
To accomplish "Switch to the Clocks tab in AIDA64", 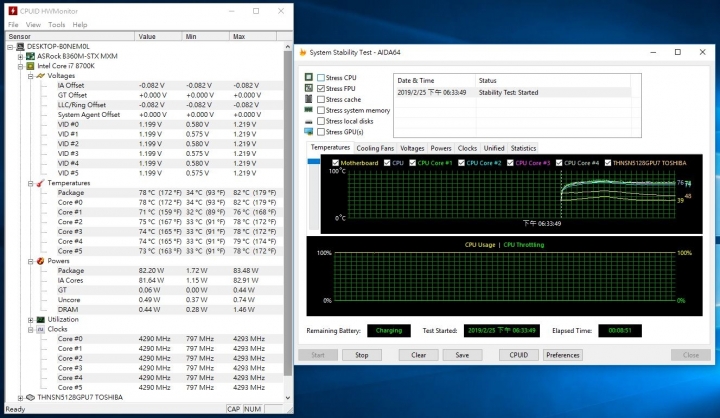I will (467, 148).
